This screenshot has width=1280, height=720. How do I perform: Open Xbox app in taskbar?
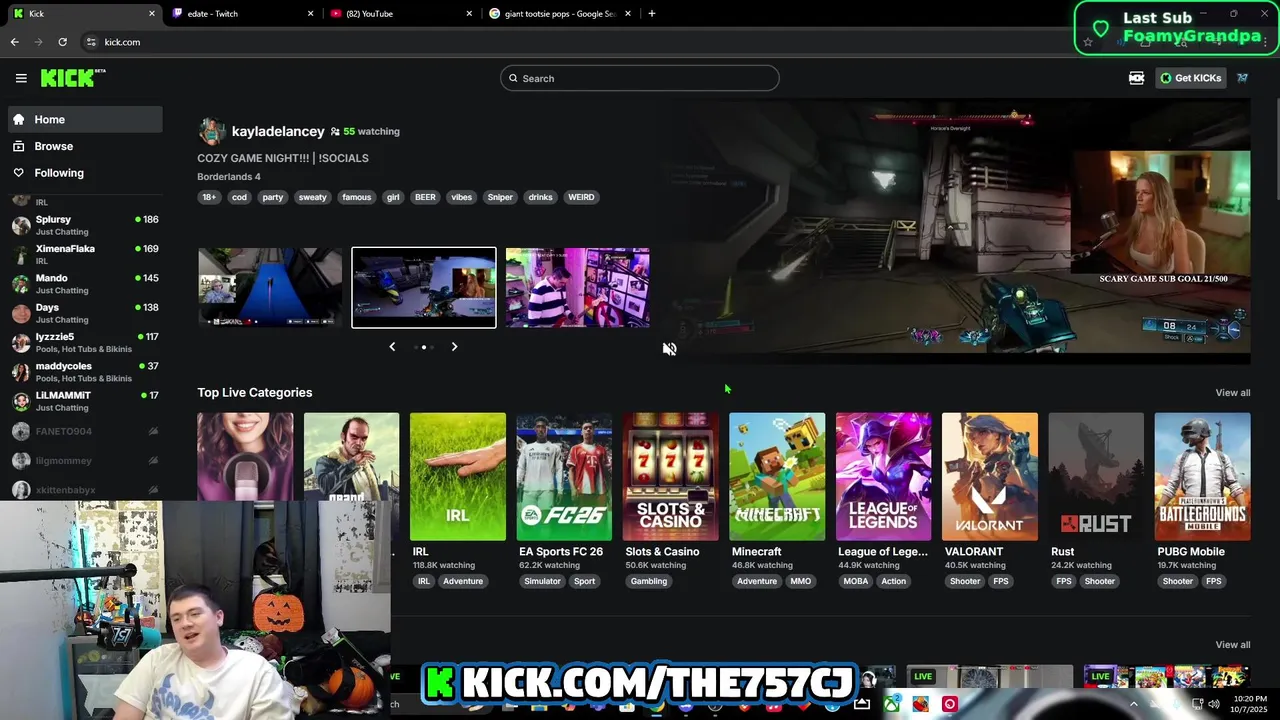890,704
